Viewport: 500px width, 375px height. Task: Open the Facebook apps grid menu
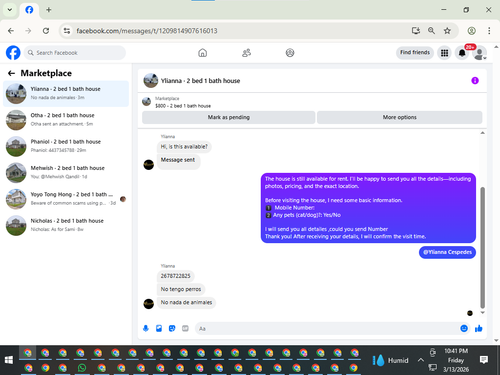point(444,53)
